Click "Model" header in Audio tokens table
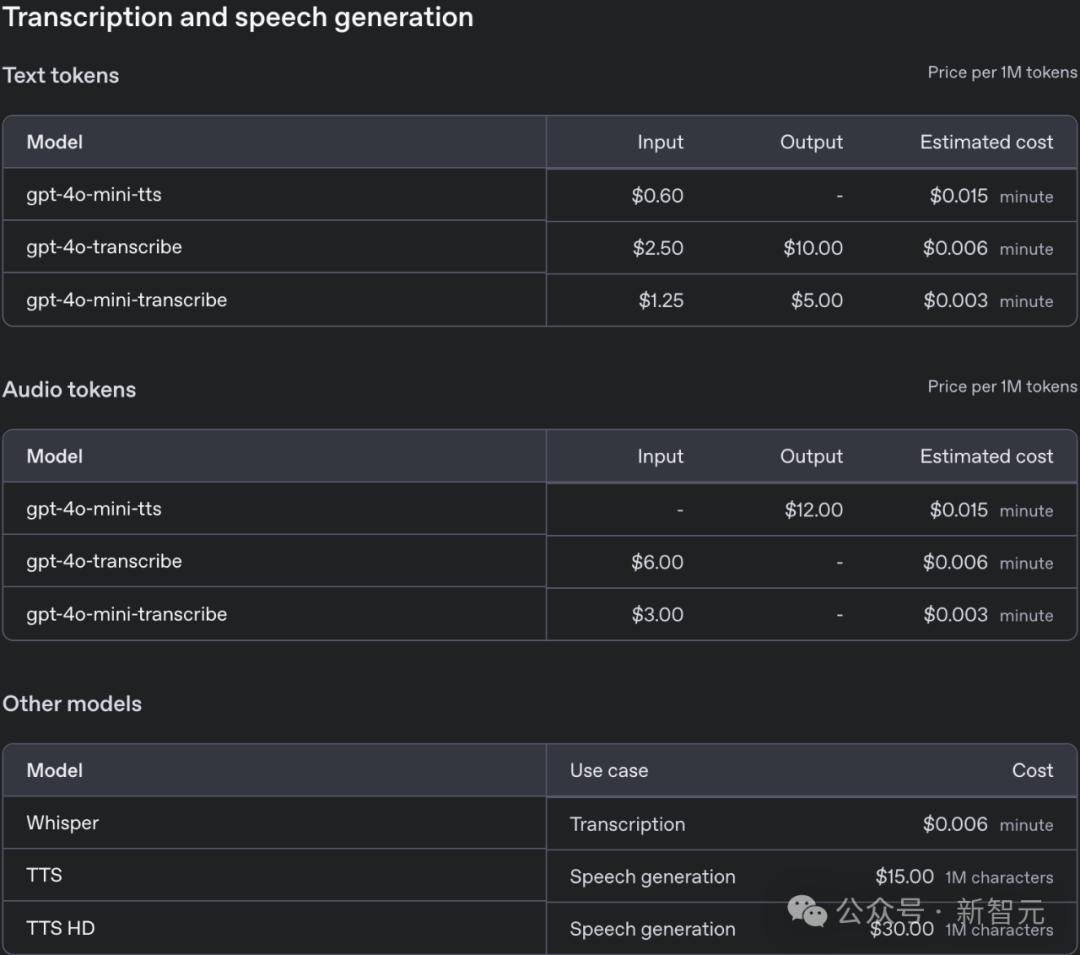Image resolution: width=1080 pixels, height=955 pixels. pyautogui.click(x=54, y=456)
